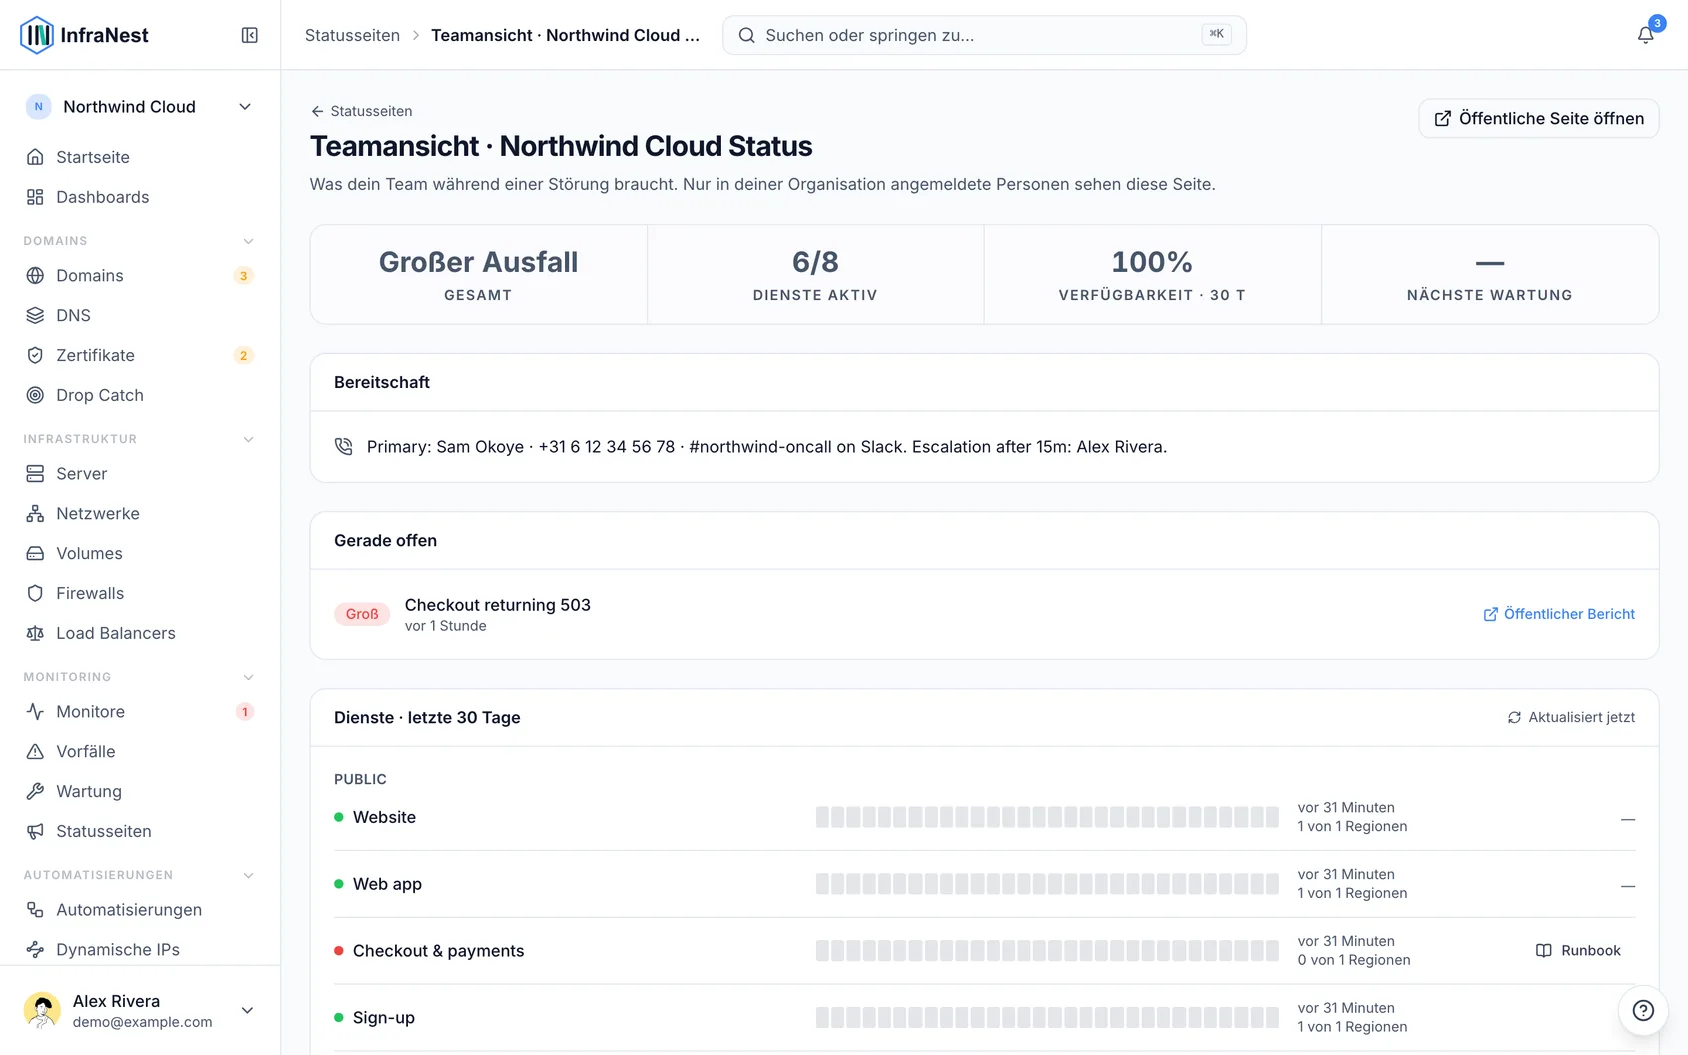
Task: Click the Groß severity badge
Action: tap(362, 614)
